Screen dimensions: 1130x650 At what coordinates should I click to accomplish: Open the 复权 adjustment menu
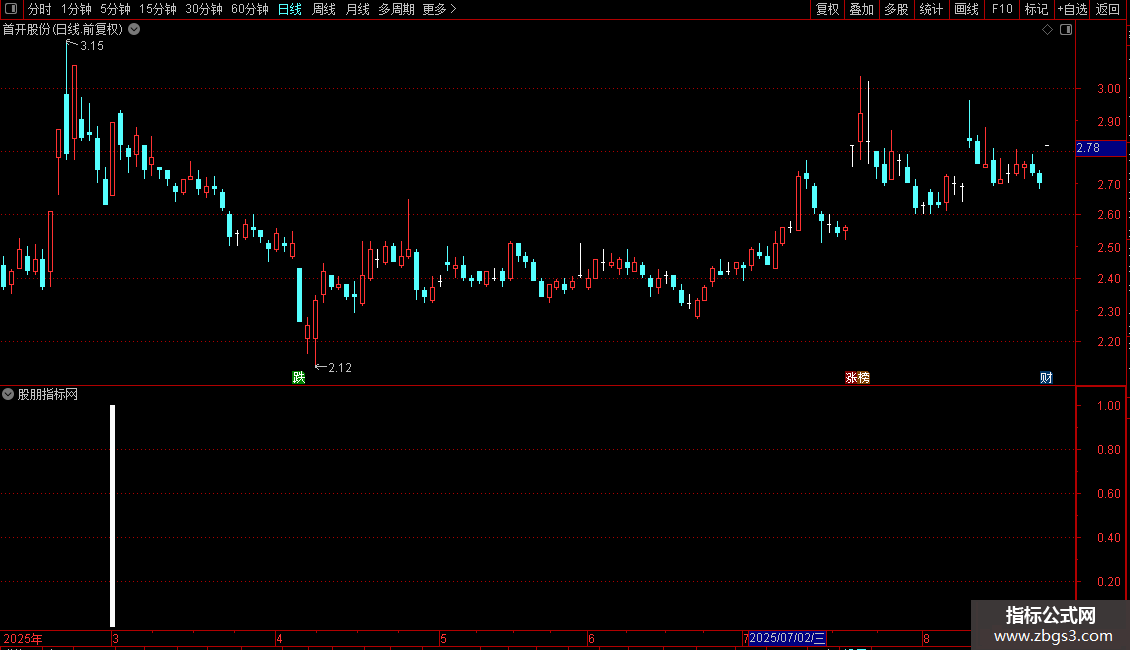[827, 9]
